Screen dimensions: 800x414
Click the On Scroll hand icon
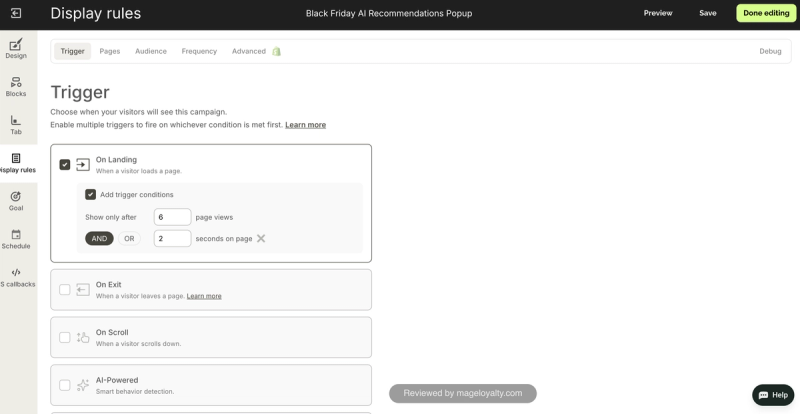pos(83,337)
